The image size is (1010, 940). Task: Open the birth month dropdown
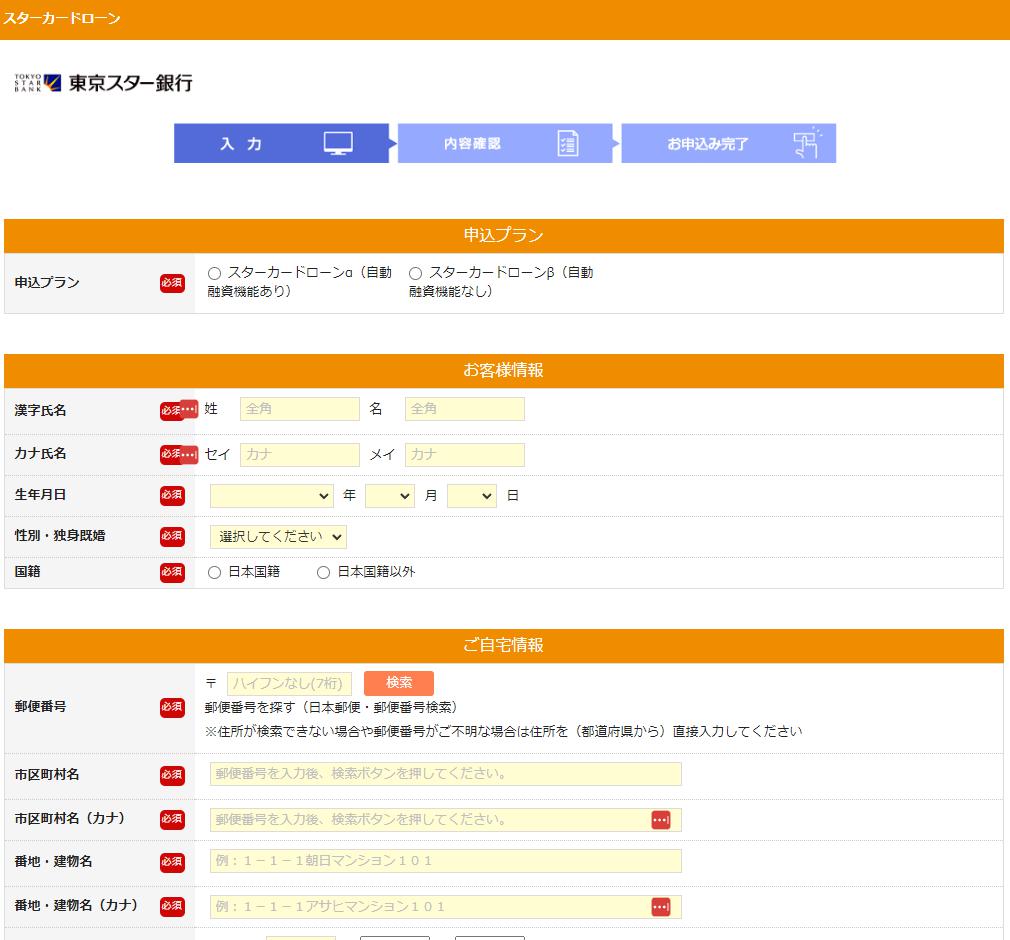point(390,495)
